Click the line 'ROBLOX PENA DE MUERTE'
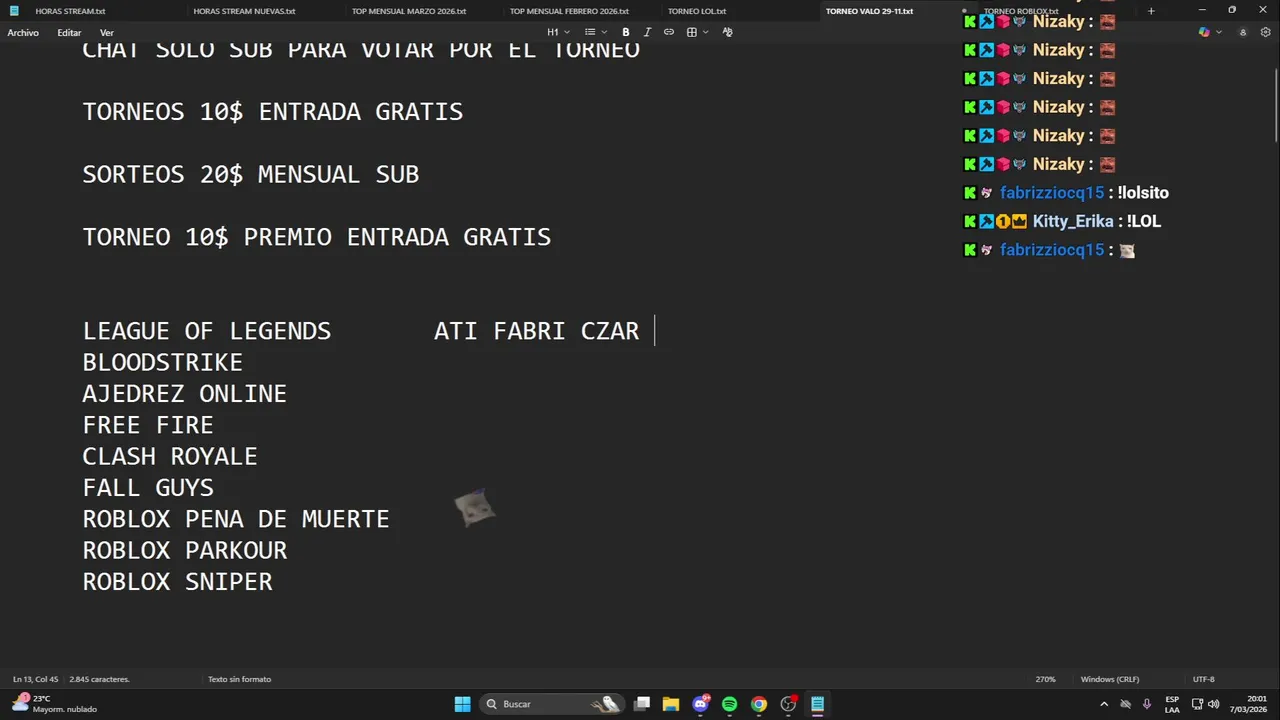The height and width of the screenshot is (720, 1280). (x=236, y=519)
